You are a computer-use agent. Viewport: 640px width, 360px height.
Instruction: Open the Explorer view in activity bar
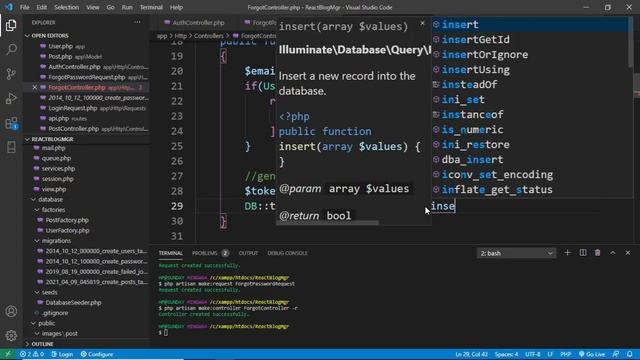(x=11, y=25)
